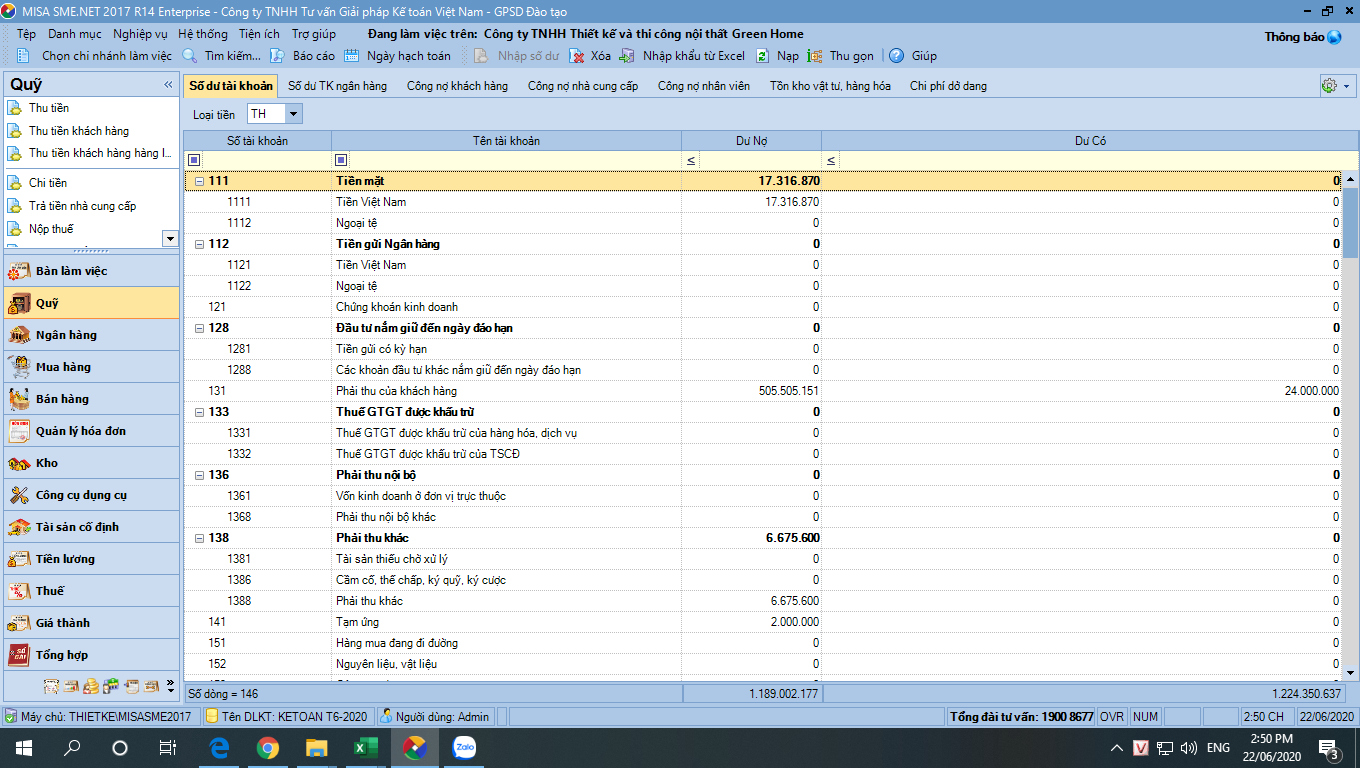The image size is (1360, 768).
Task: Click Thu tiền khách hàng link
Action: coord(78,131)
